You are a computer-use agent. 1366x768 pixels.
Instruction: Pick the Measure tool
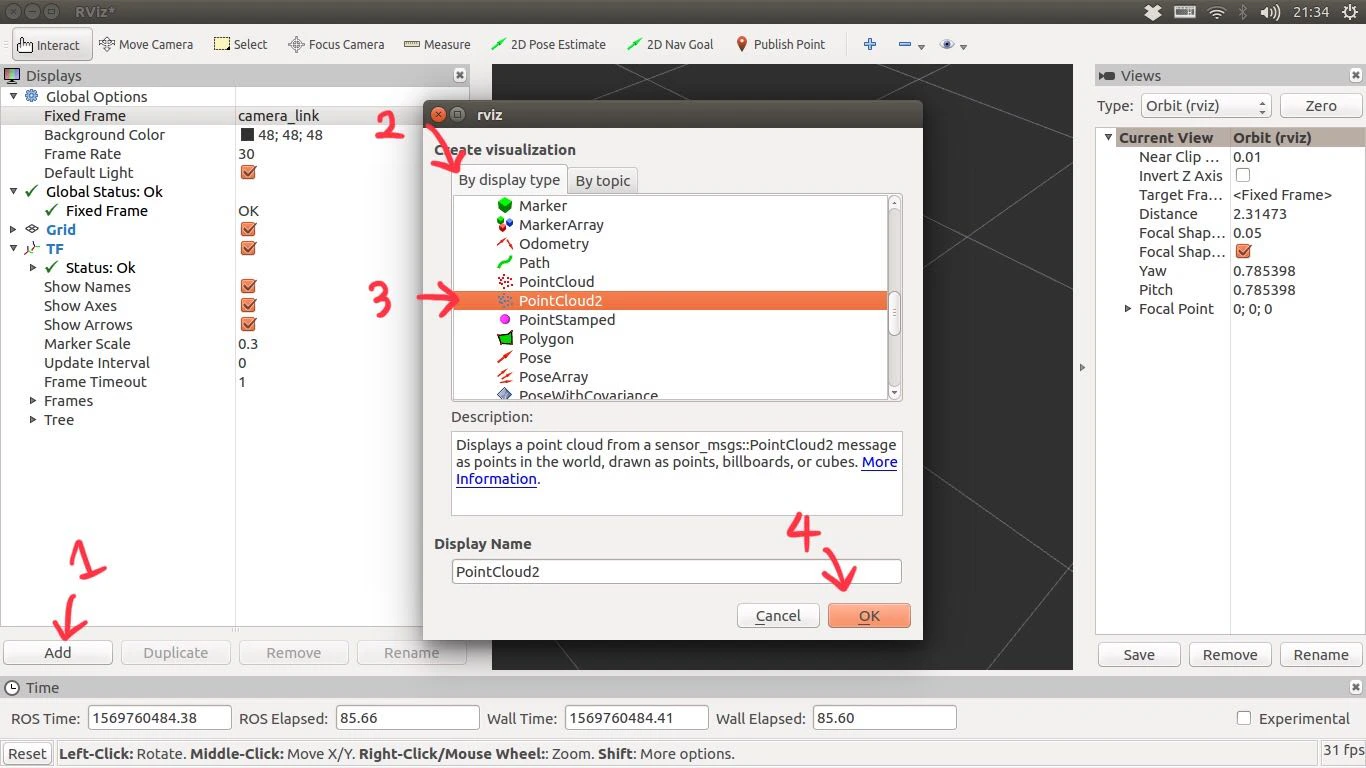[437, 45]
